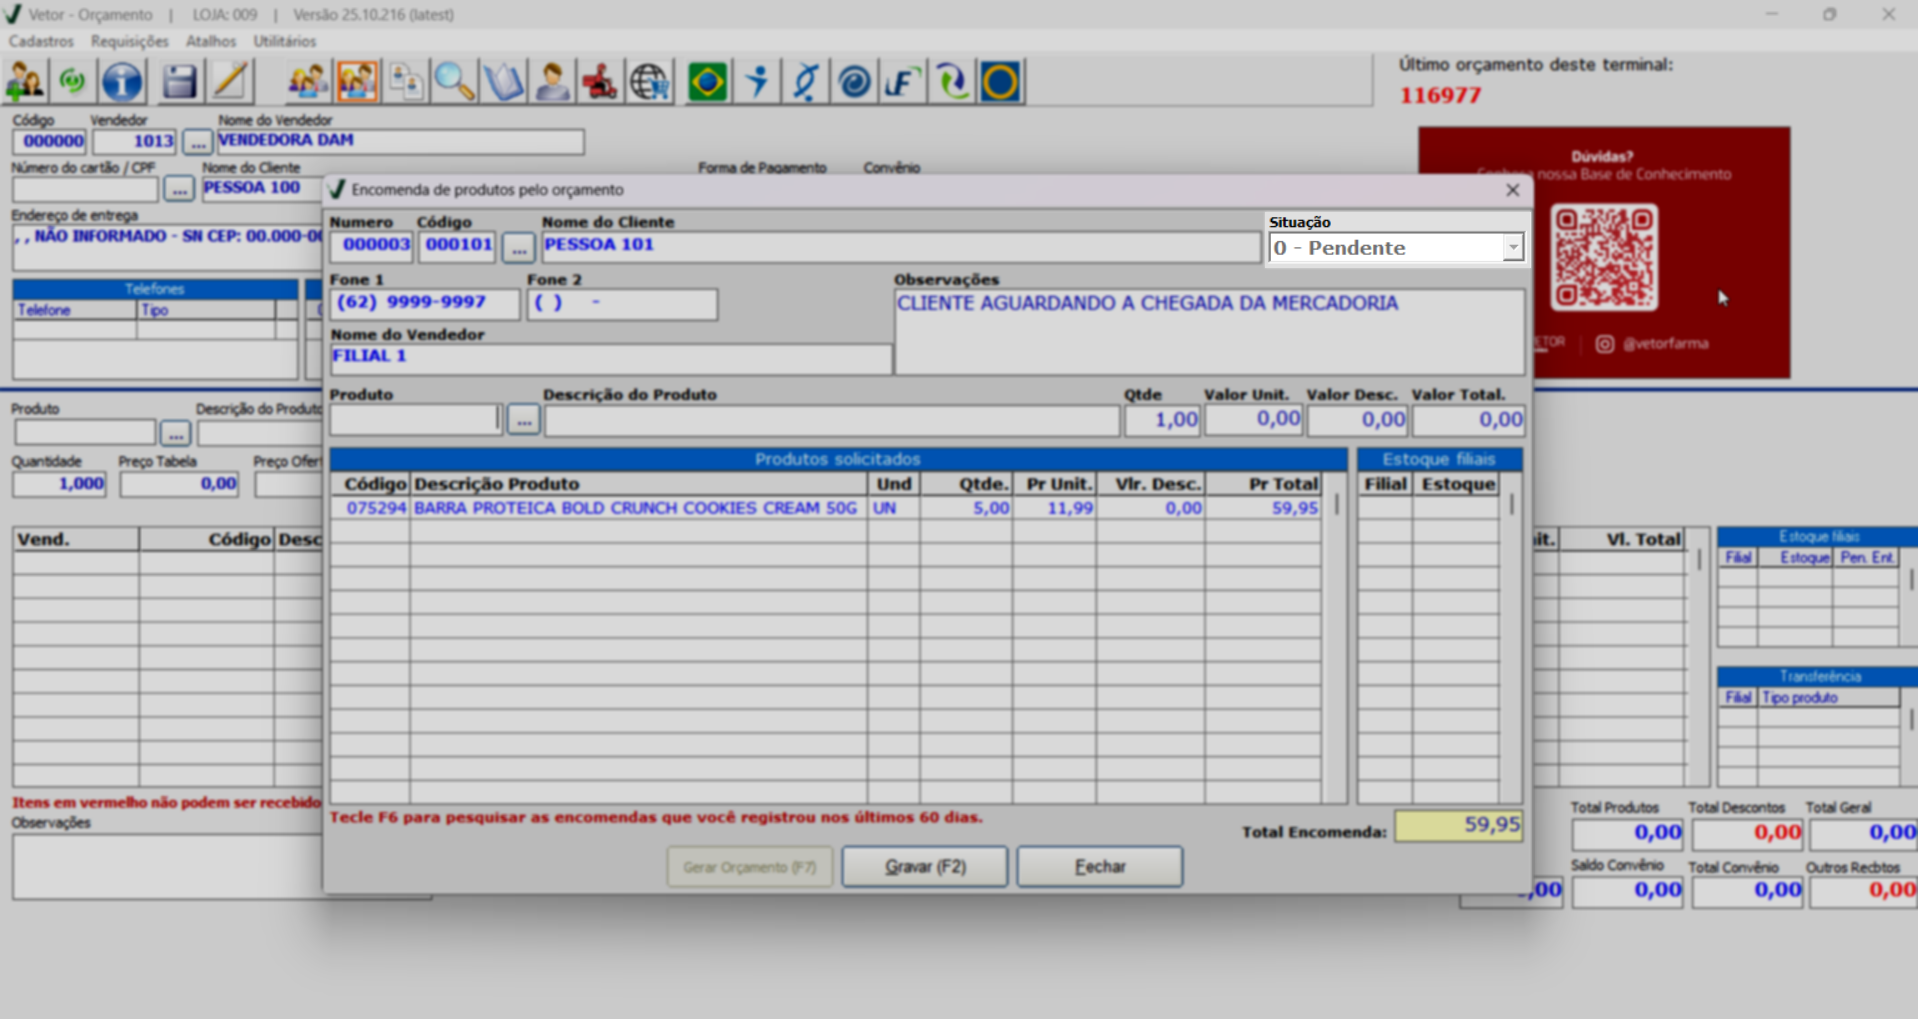
Task: Click the blue information icon in toolbar
Action: tap(122, 82)
